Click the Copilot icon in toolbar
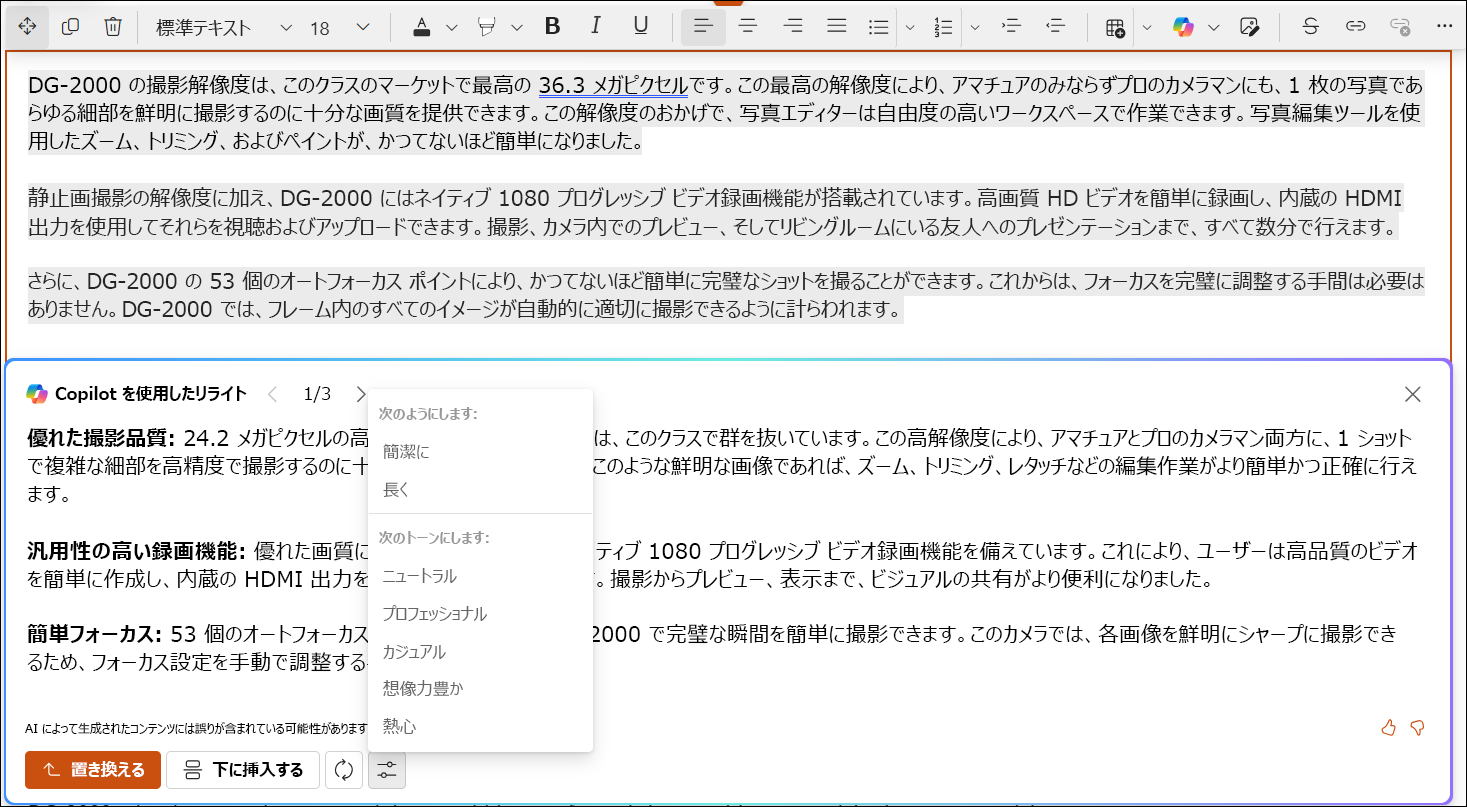Screen dimensions: 1467x807 (x=1184, y=27)
